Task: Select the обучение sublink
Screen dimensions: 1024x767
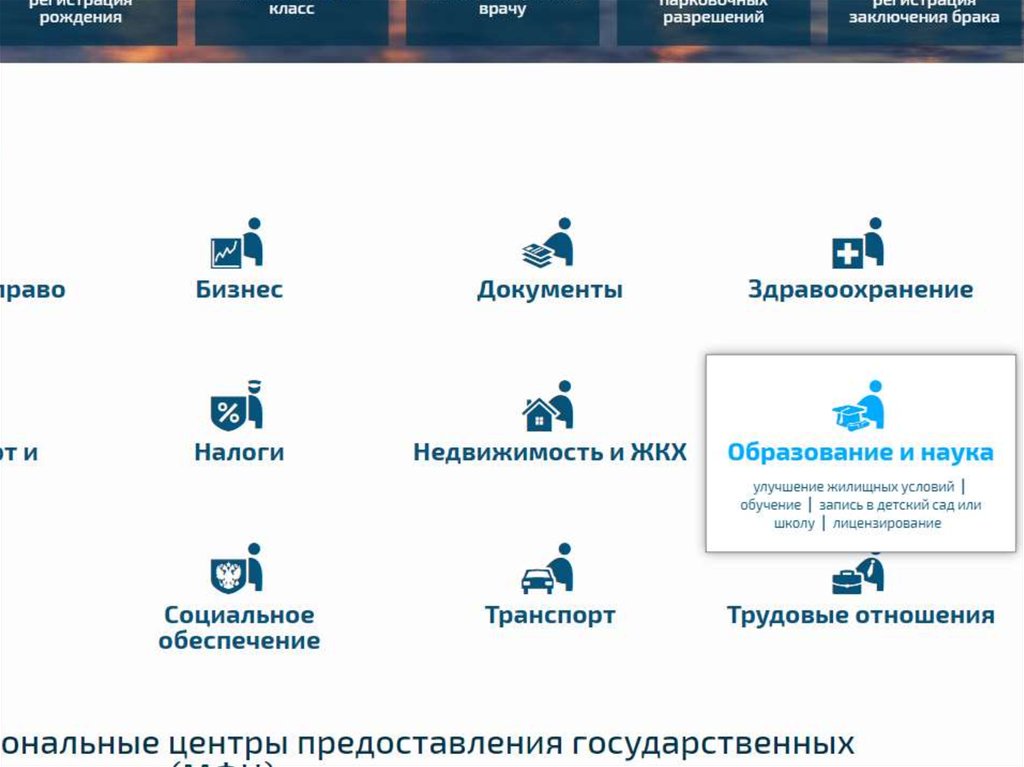Action: coord(771,505)
